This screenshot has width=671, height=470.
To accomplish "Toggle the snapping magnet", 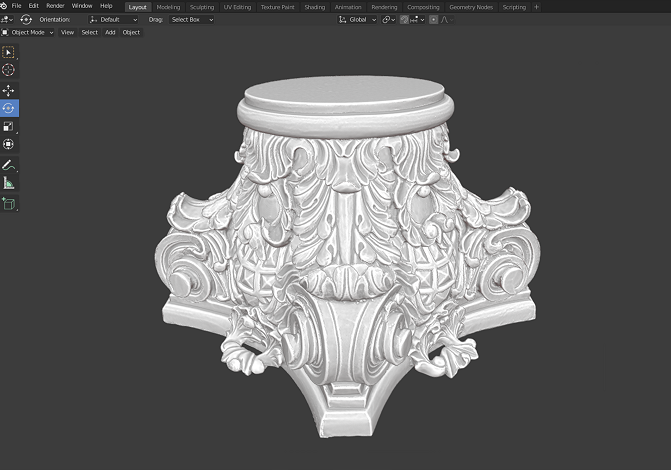I will 406,19.
